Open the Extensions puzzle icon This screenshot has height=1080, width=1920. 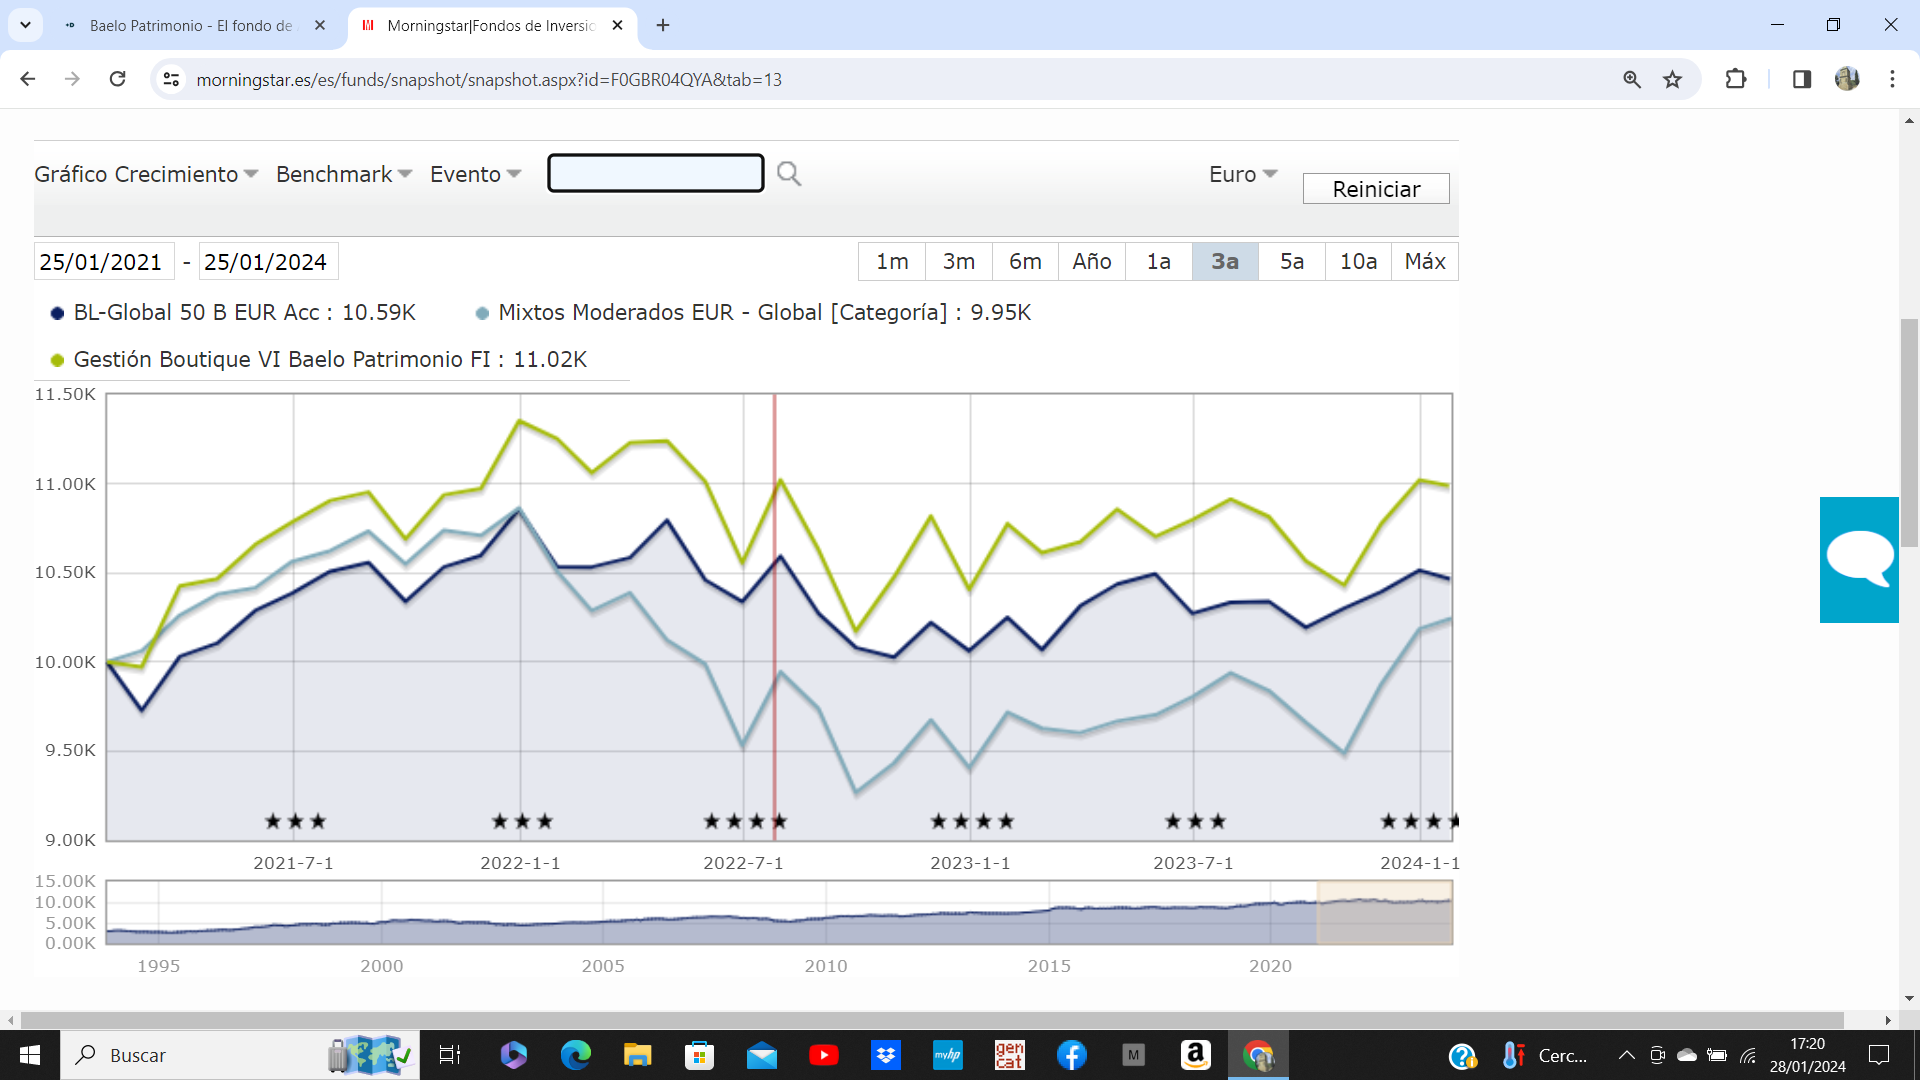click(x=1736, y=79)
